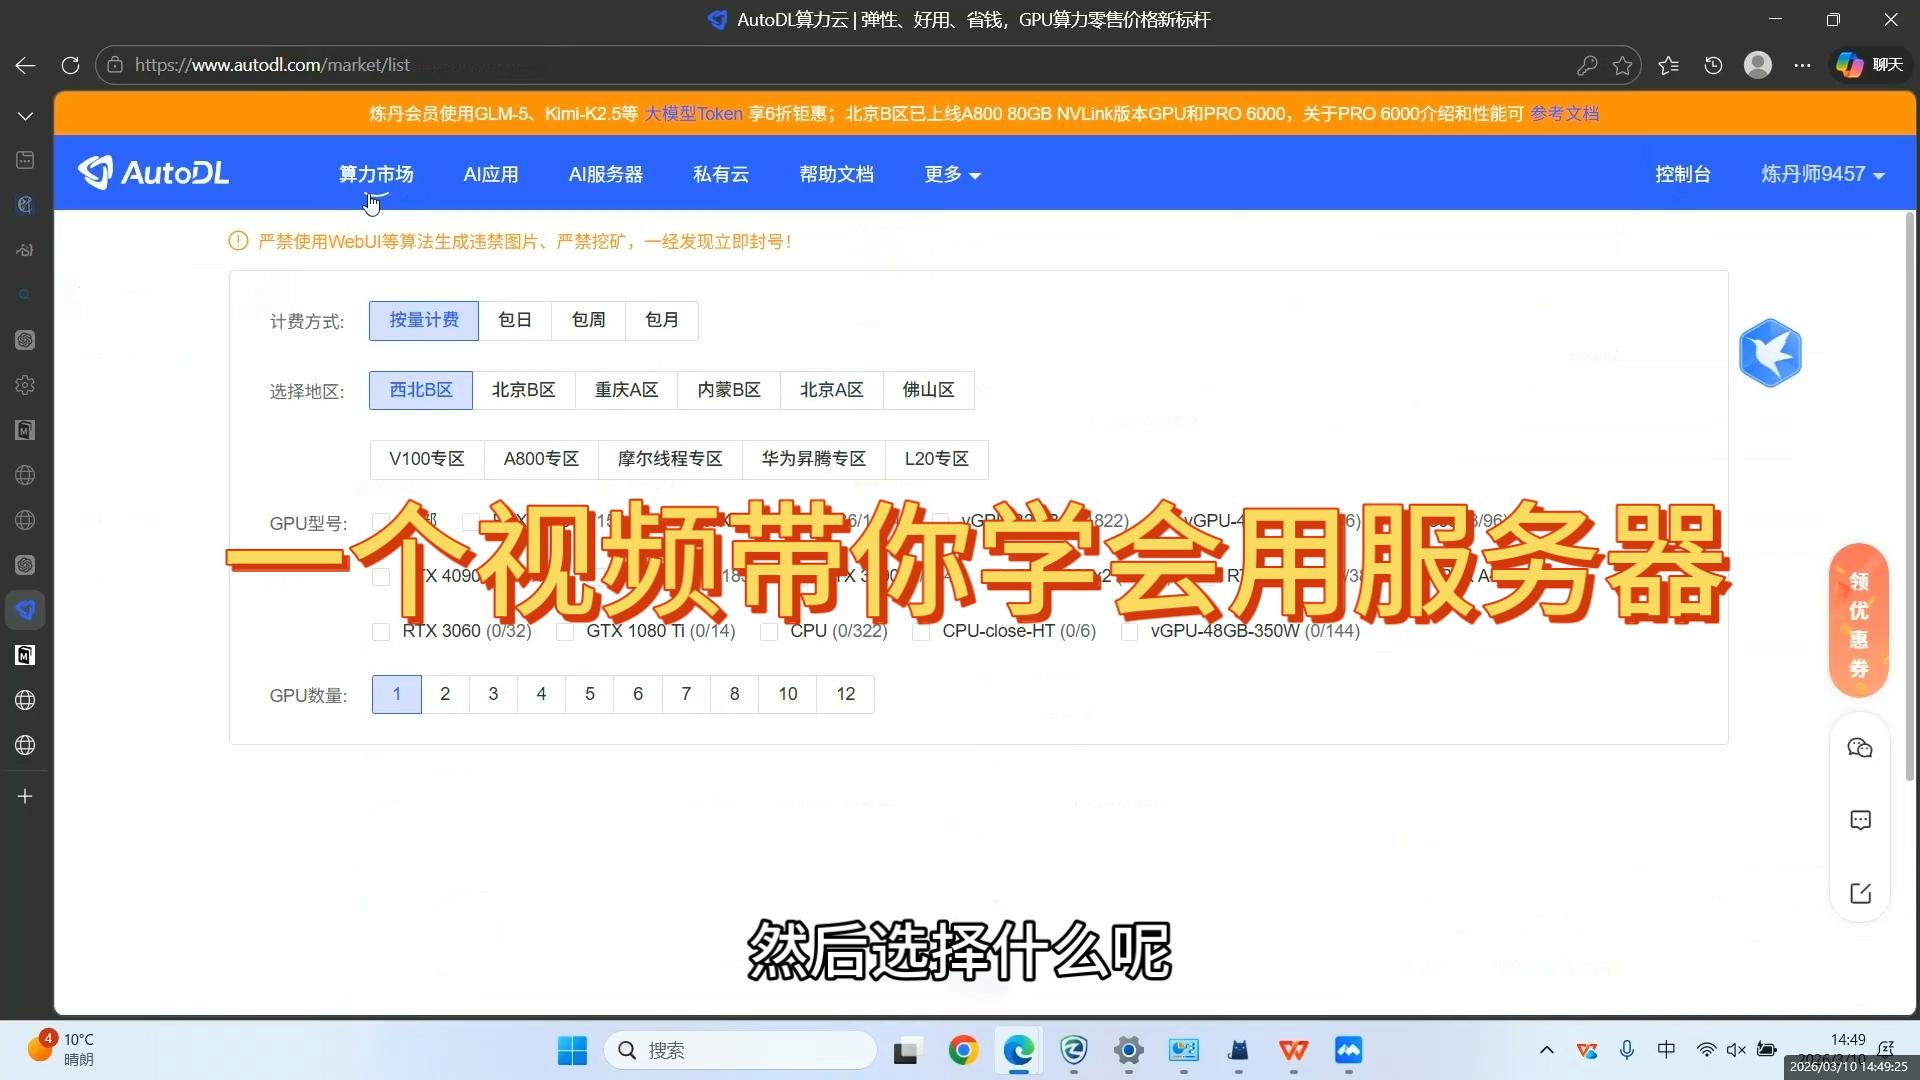Click the microphone icon in the system tray

[x=1627, y=1049]
